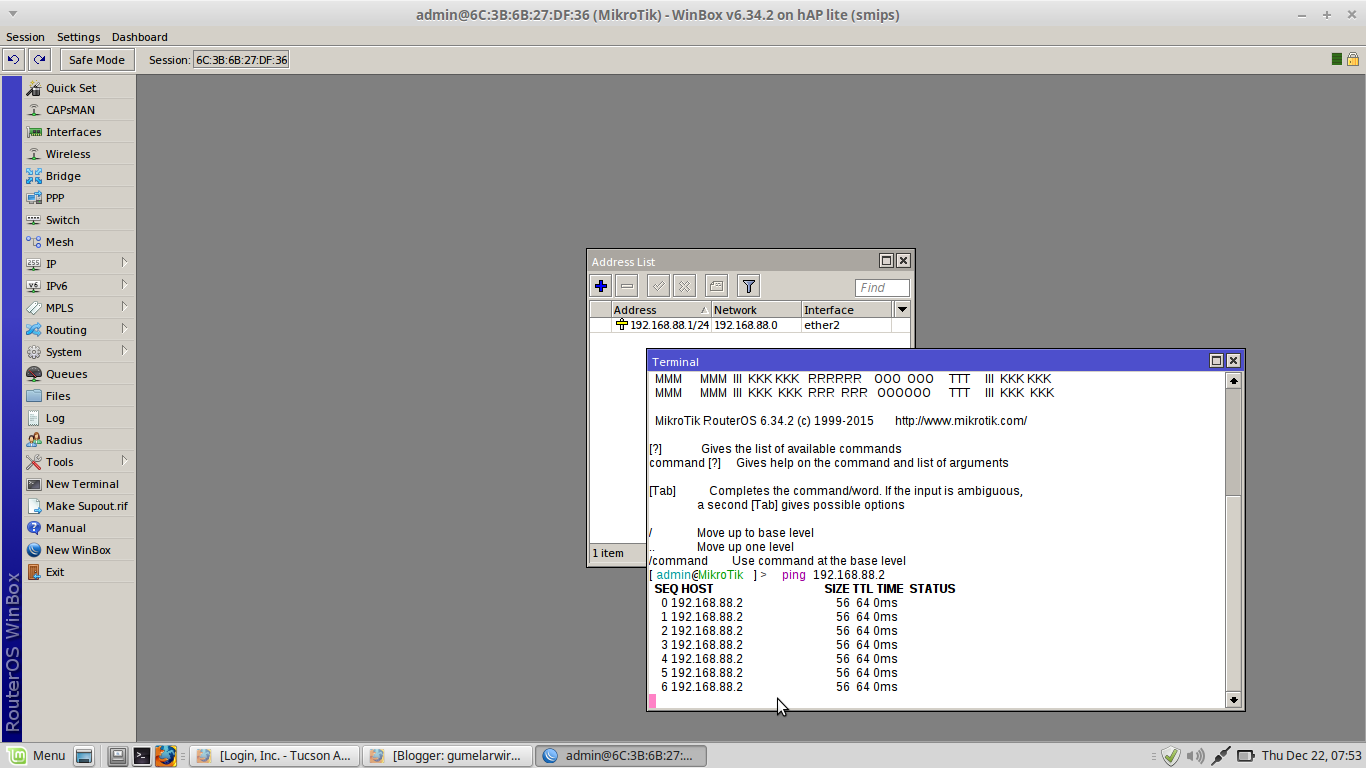
Task: Open a New Terminal
Action: pyautogui.click(x=79, y=484)
